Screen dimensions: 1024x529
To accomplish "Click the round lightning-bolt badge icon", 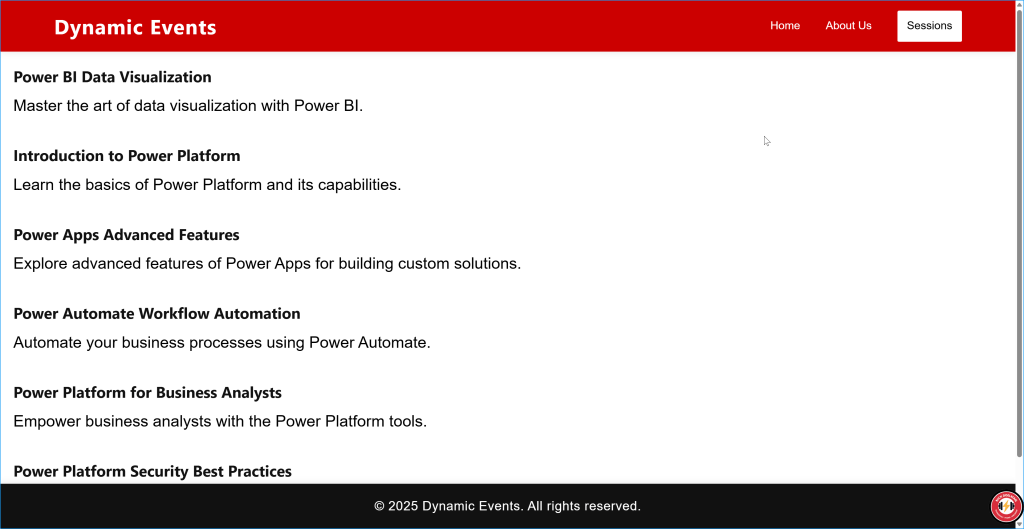I will [x=1003, y=507].
